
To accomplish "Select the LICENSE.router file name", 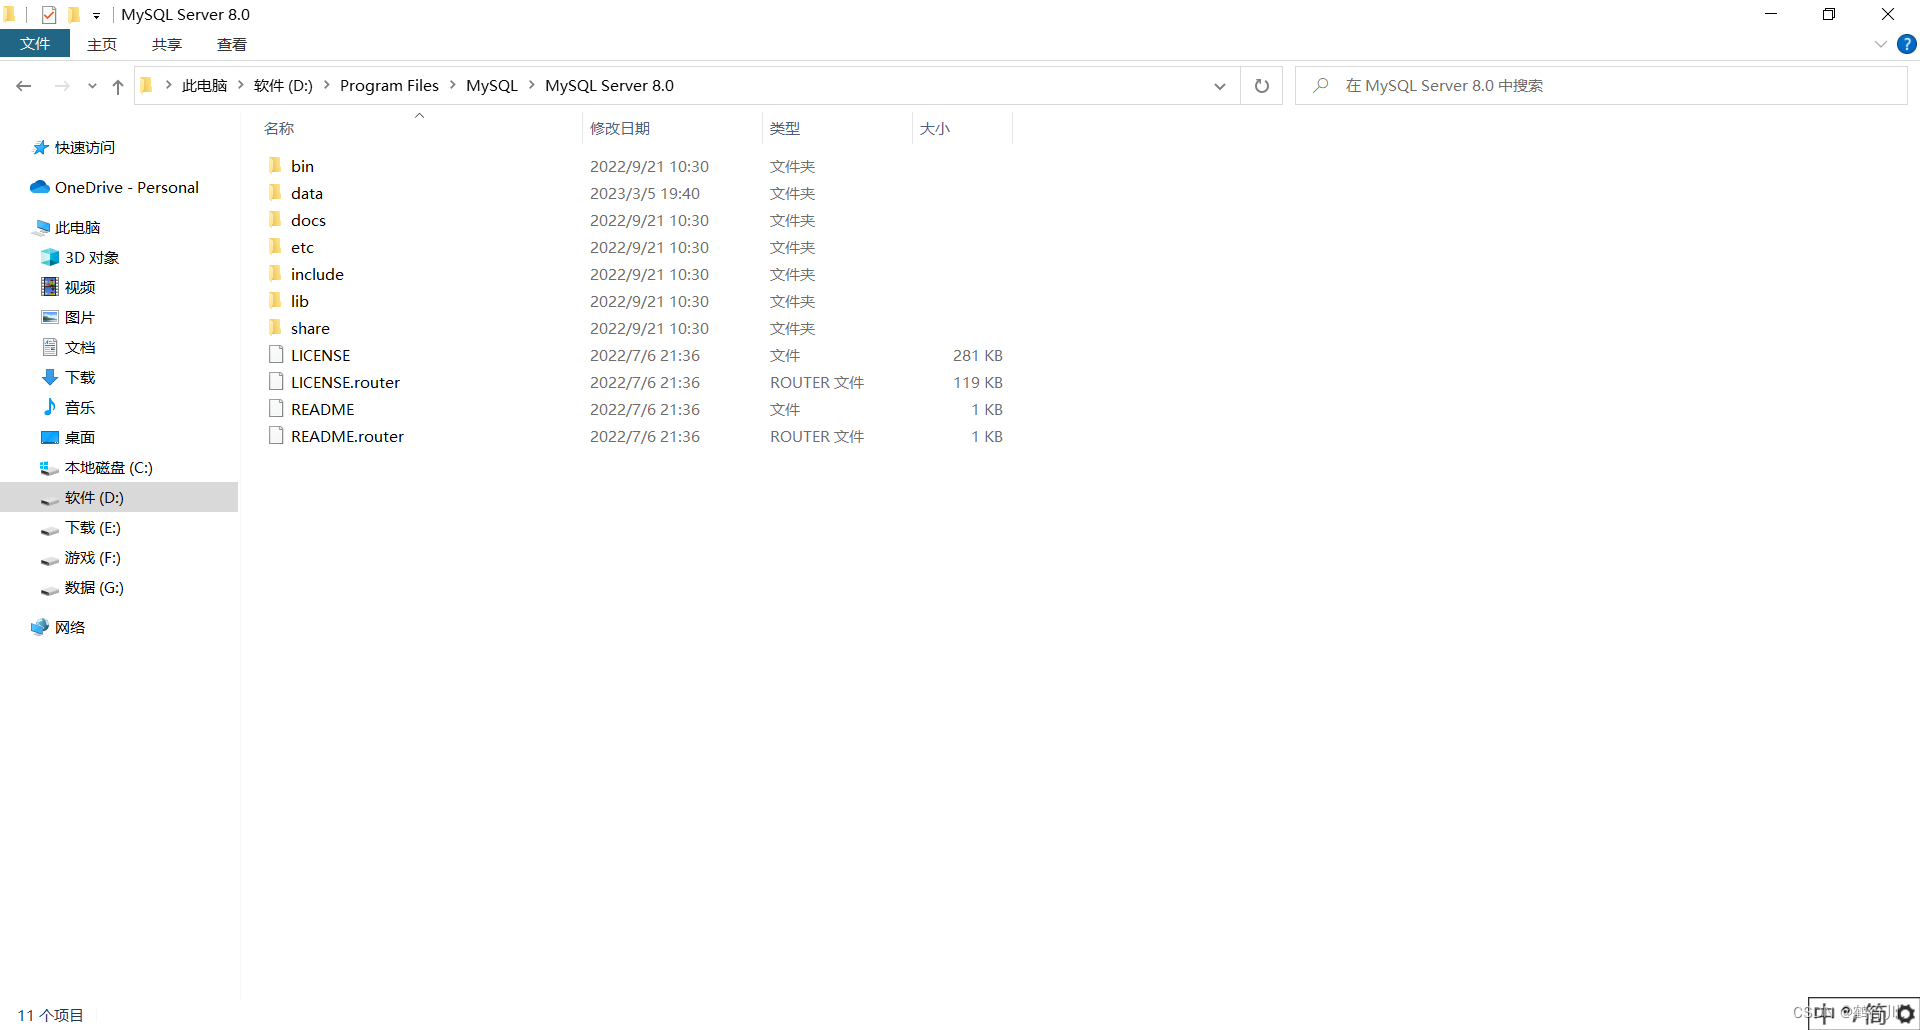I will (345, 382).
